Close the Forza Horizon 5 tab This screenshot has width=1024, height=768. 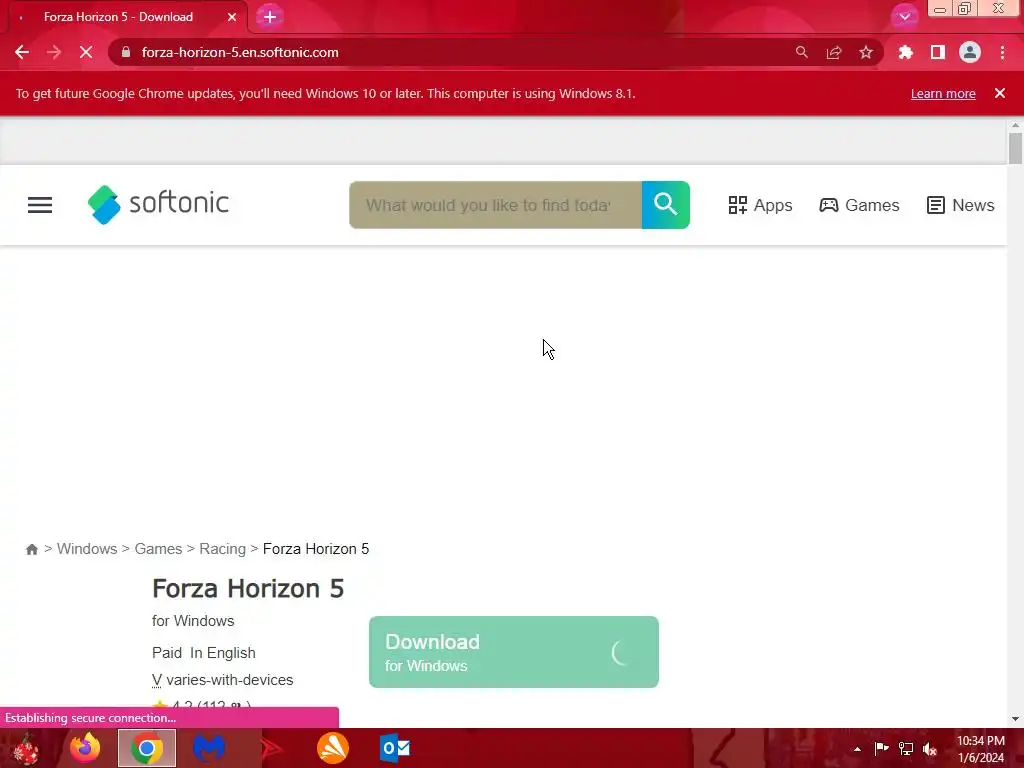[x=232, y=17]
